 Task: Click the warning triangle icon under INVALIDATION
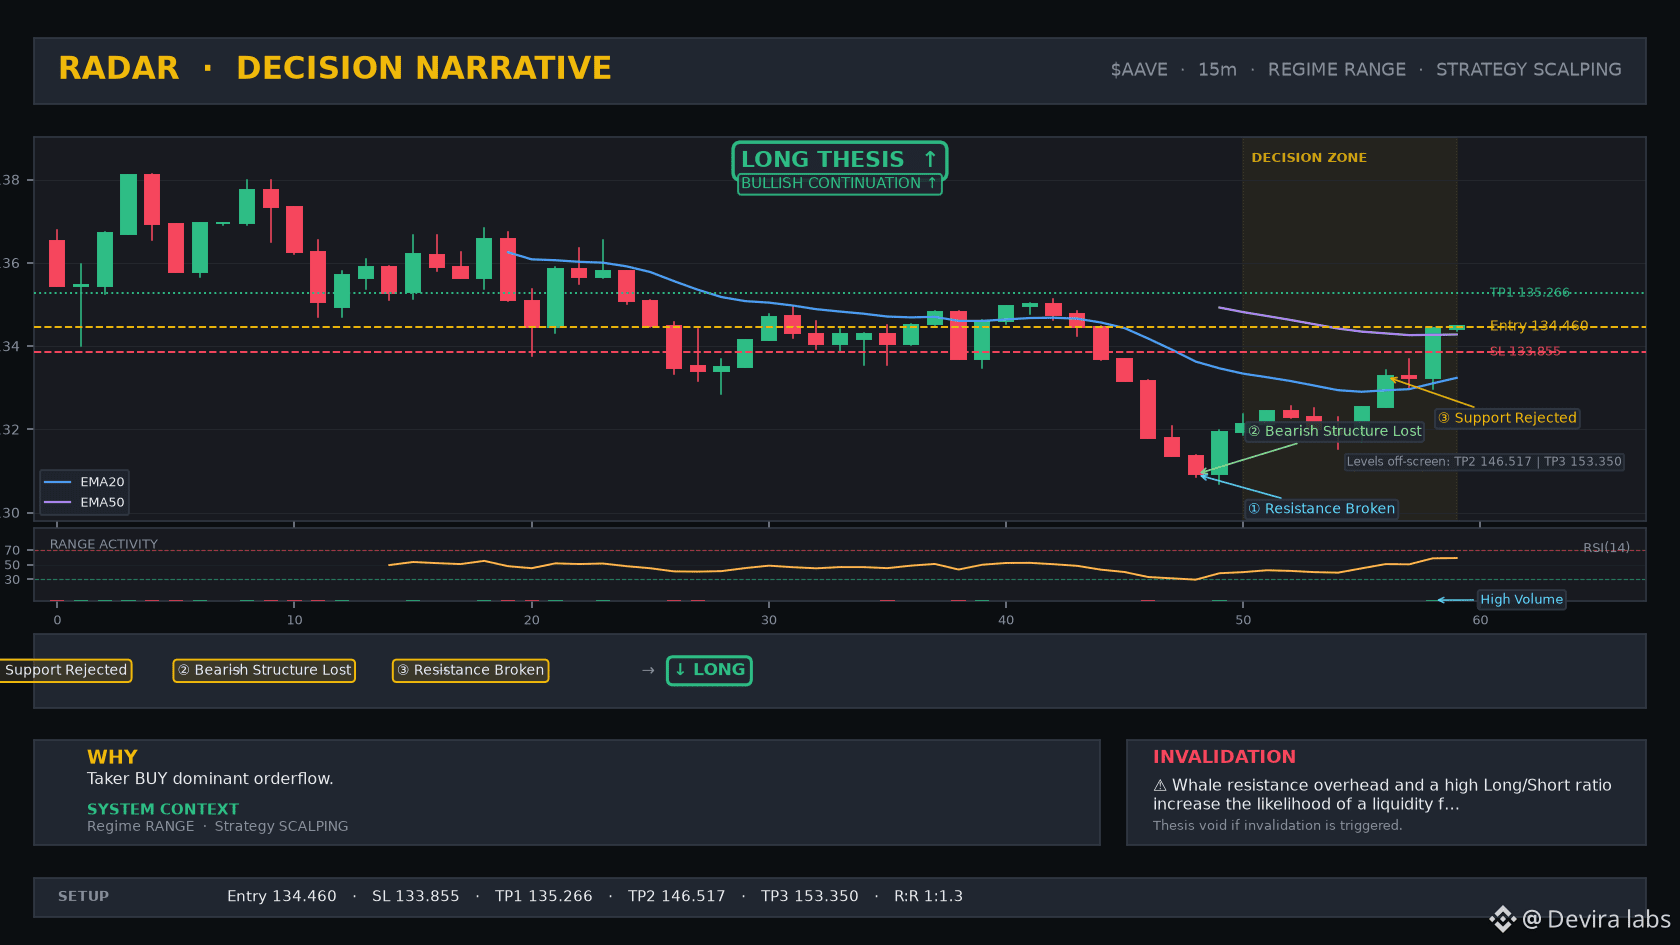[x=1160, y=786]
